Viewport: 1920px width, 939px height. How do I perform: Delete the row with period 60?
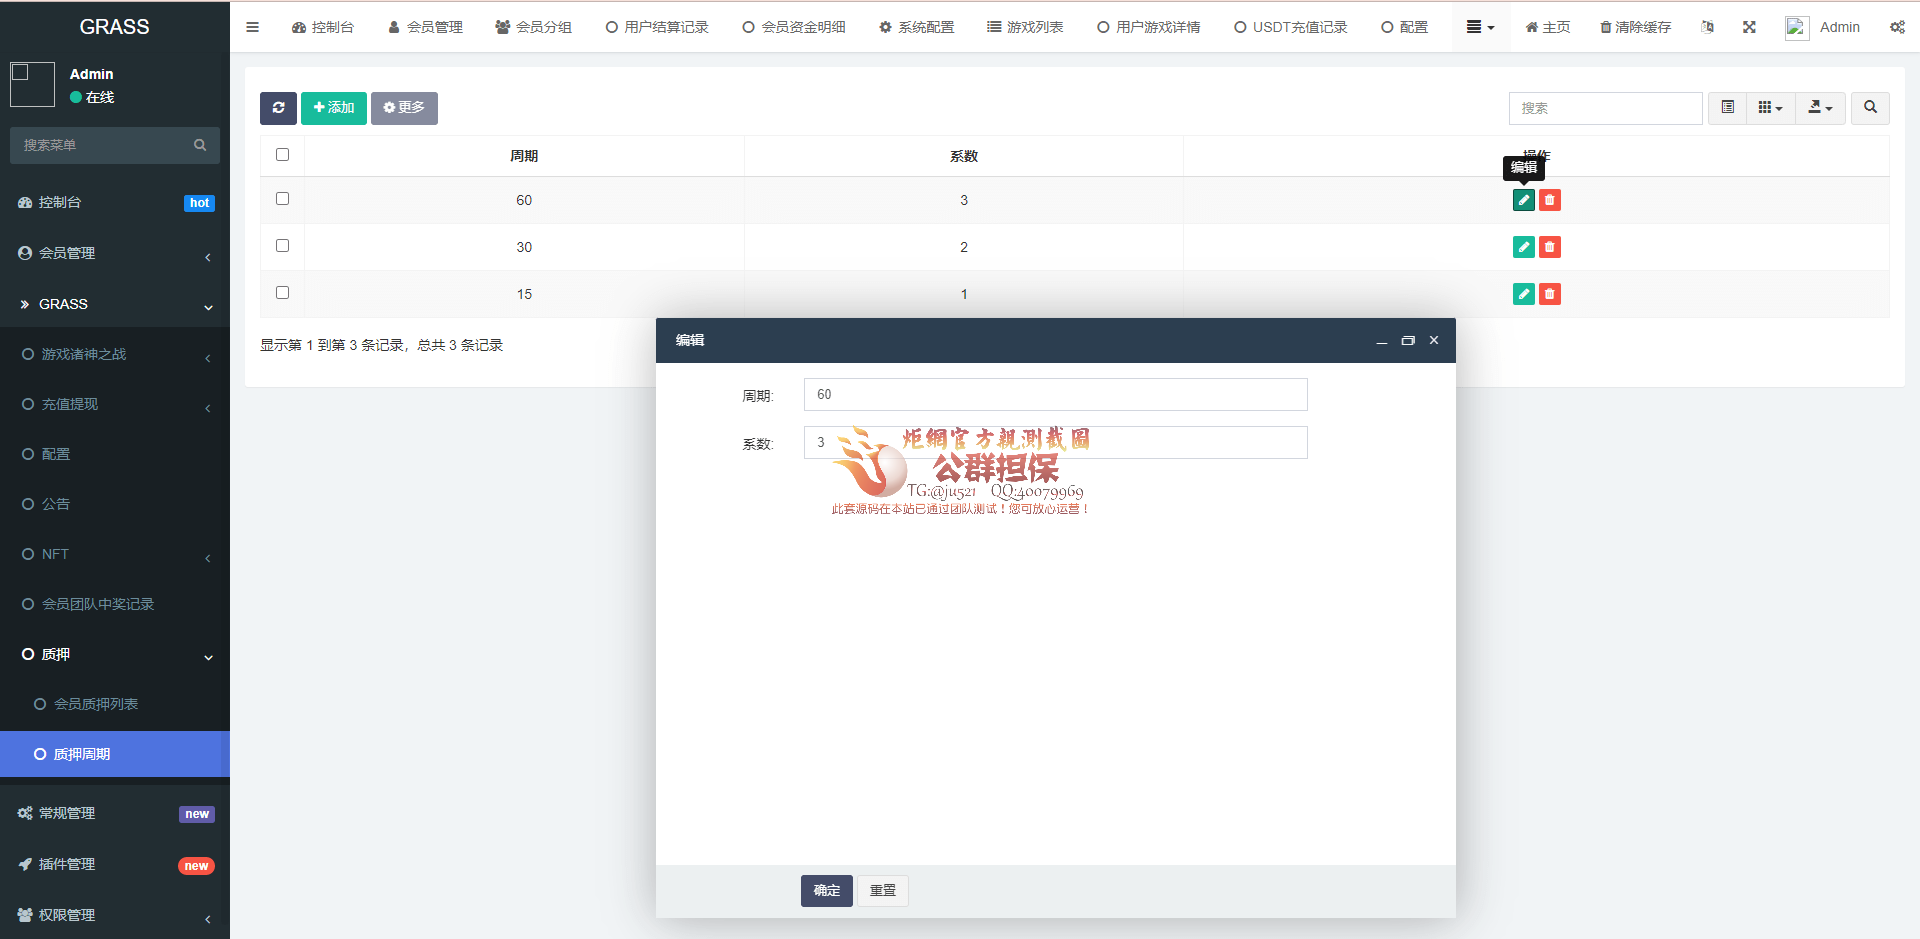[x=1549, y=200]
